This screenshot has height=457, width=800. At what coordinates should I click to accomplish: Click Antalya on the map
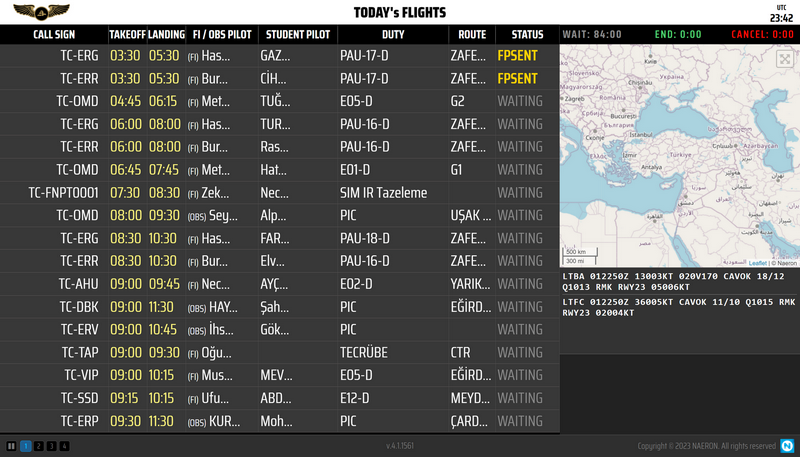point(653,167)
